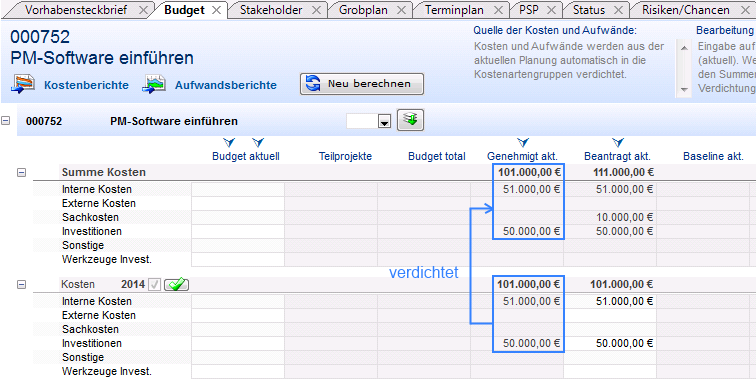The height and width of the screenshot is (380, 756).
Task: Click filter arrow above Beantragt akt.
Action: coord(618,142)
